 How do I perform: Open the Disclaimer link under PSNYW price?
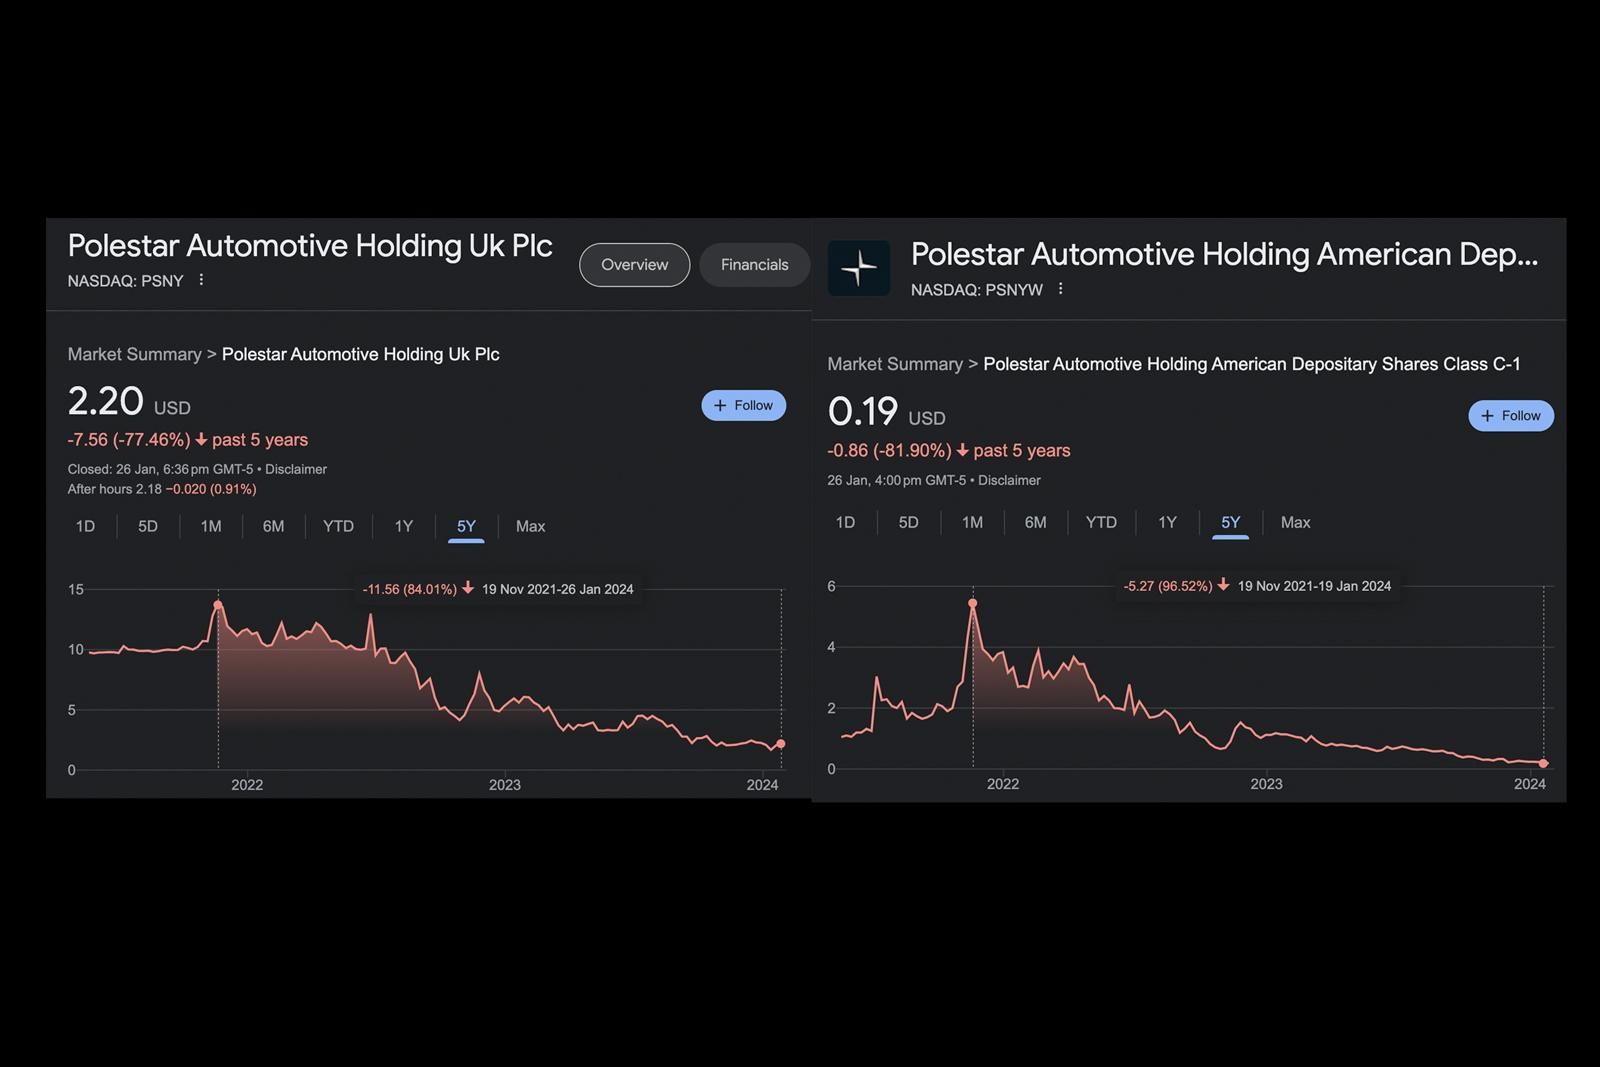tap(1009, 480)
